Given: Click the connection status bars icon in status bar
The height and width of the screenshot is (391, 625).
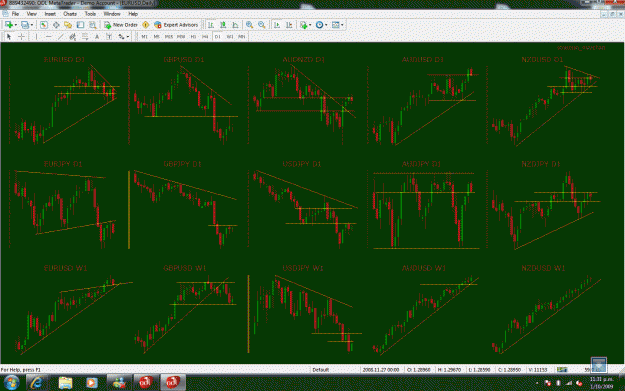Looking at the screenshot, I should coord(562,370).
